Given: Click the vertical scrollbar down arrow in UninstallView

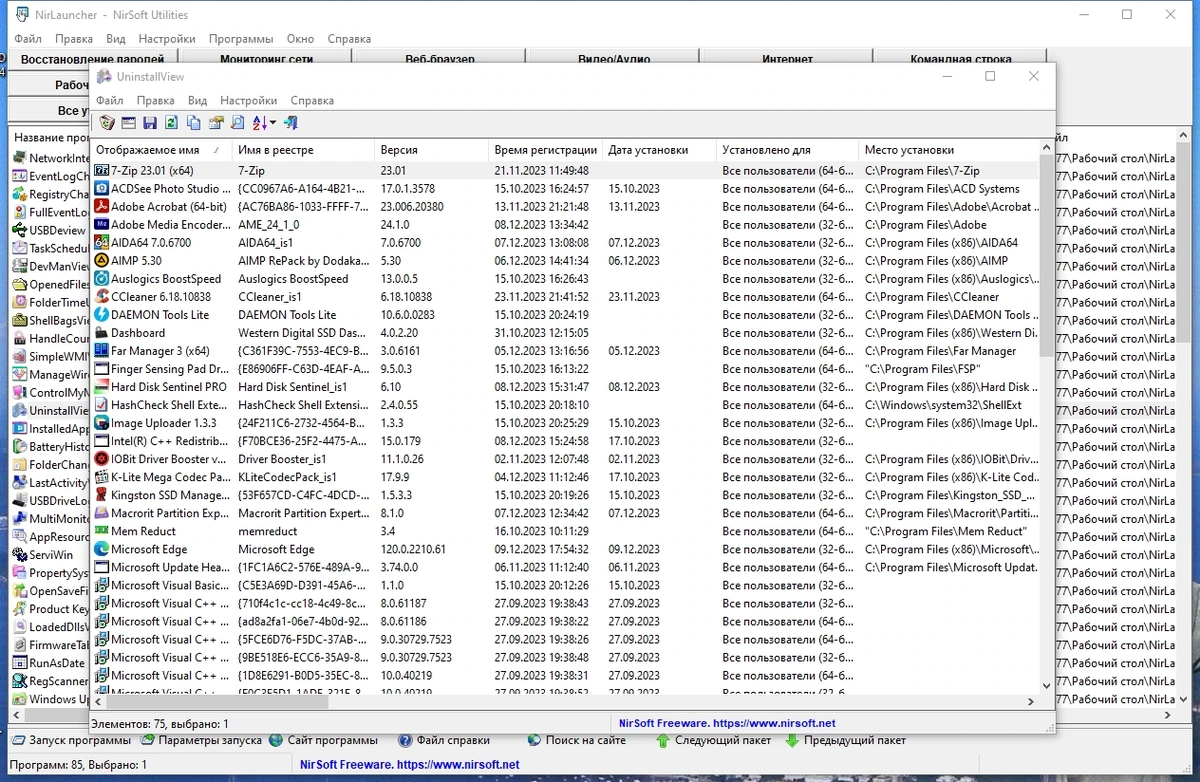Looking at the screenshot, I should tap(1047, 686).
